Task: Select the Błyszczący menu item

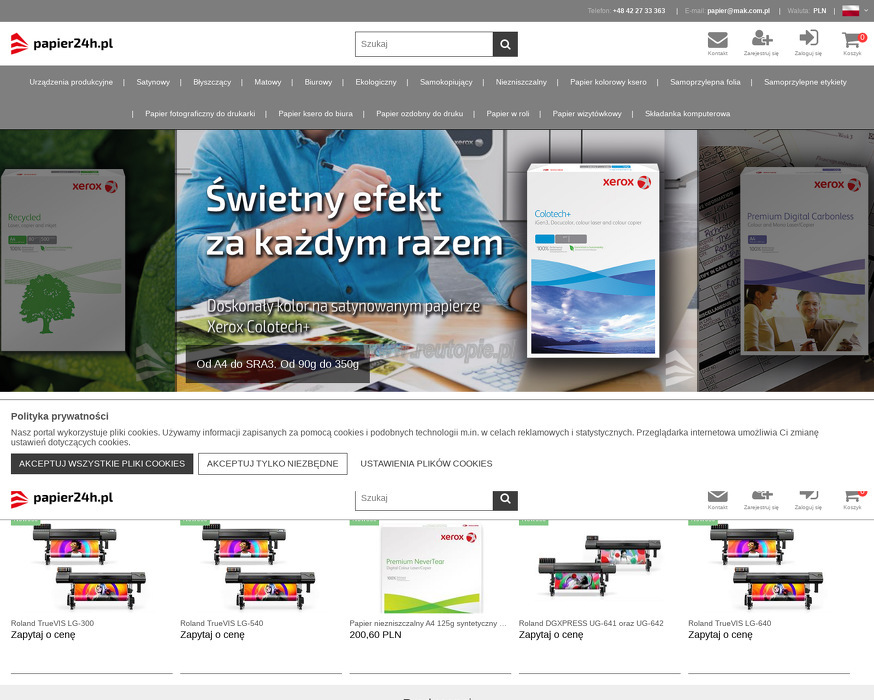Action: click(212, 82)
